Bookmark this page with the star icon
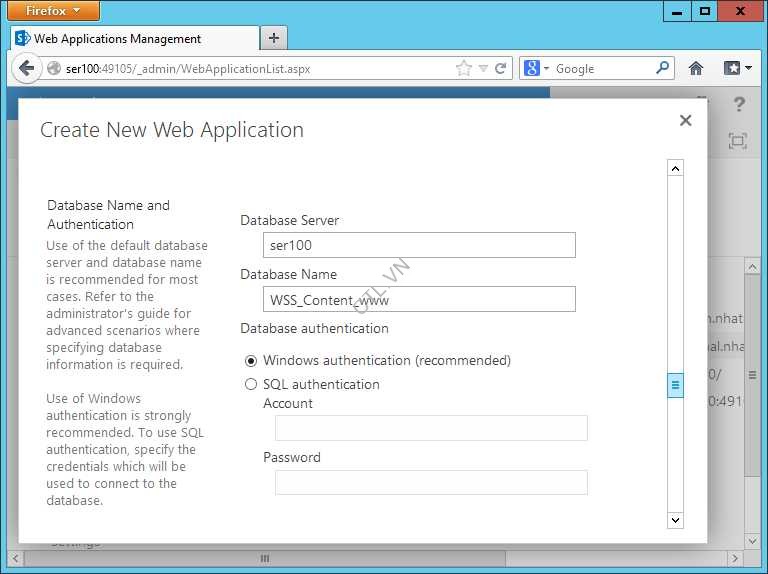This screenshot has width=768, height=574. (463, 68)
